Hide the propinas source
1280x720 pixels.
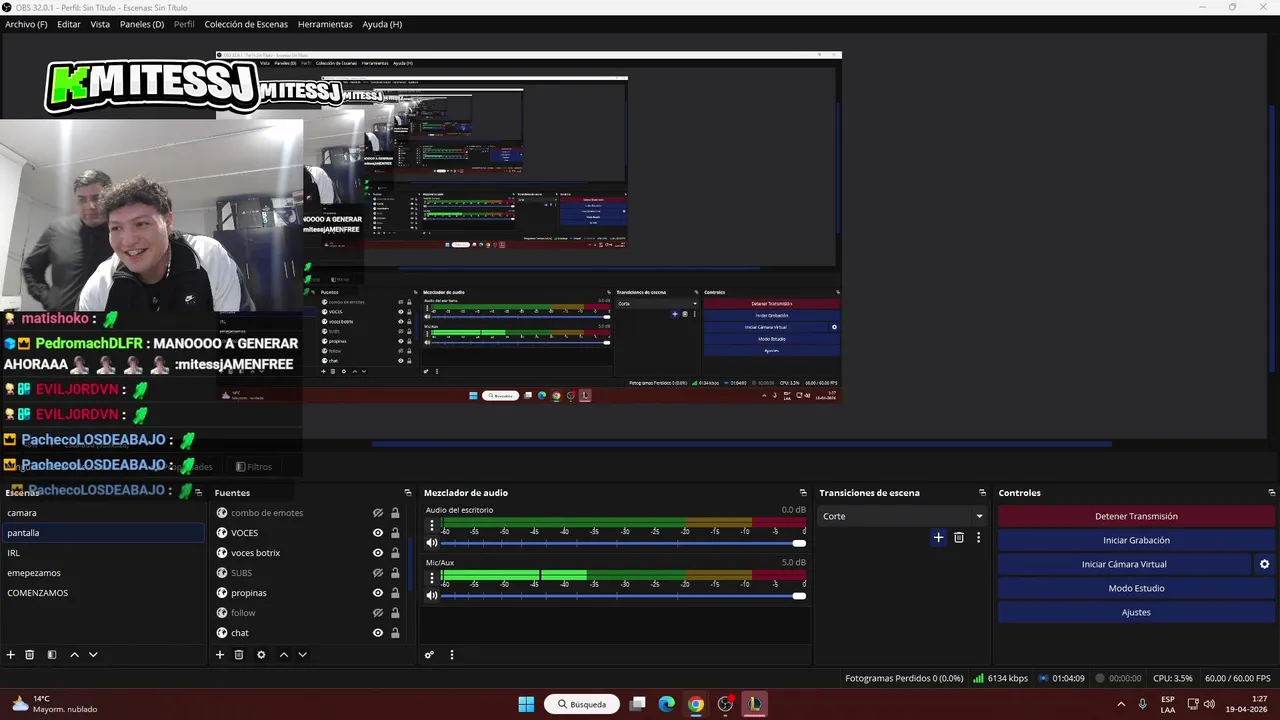click(378, 593)
